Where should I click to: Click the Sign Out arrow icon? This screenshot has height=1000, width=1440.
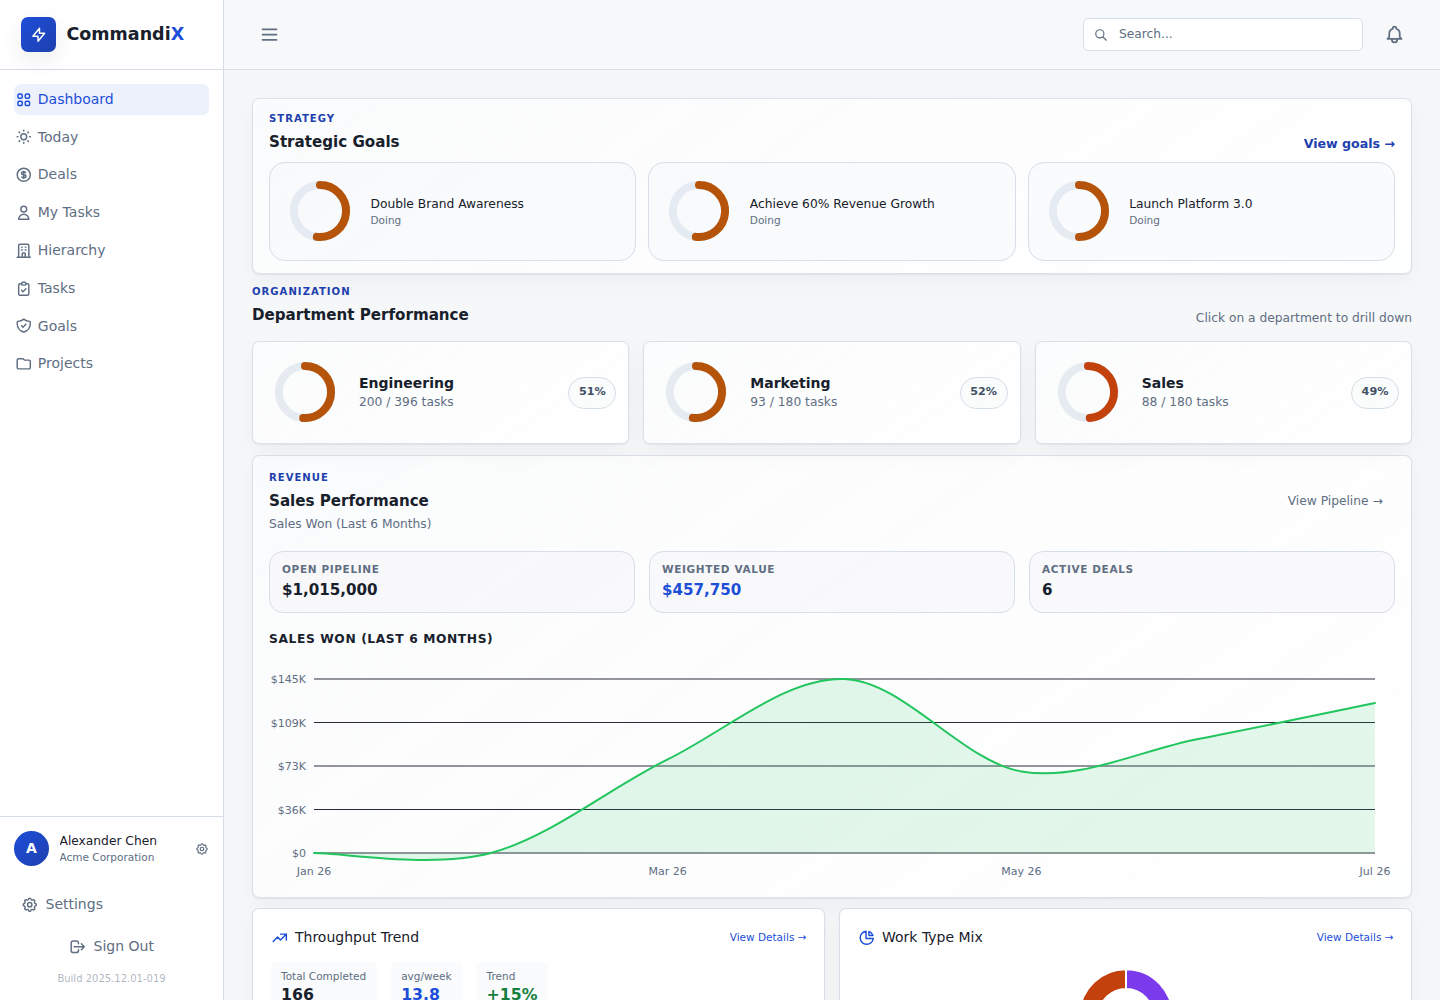point(77,947)
